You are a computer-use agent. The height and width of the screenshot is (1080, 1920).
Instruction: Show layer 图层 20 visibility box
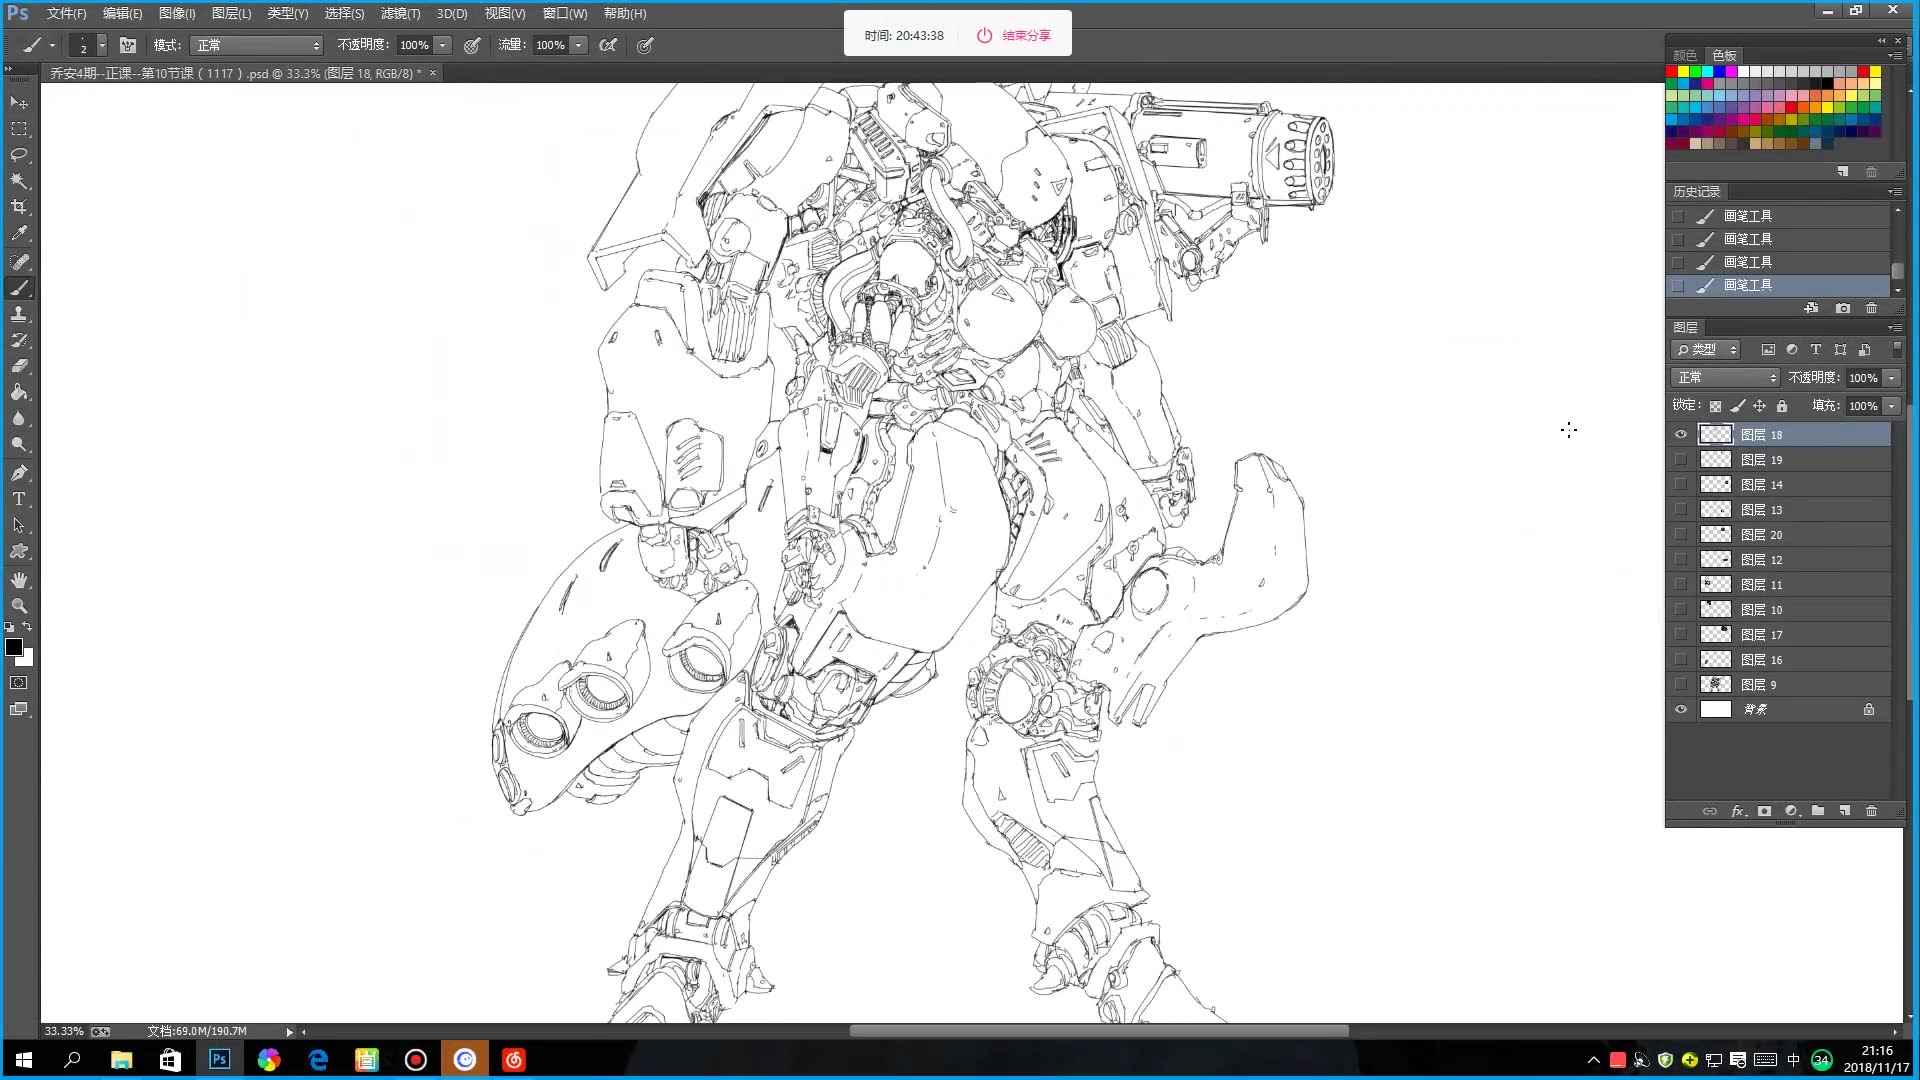[1681, 534]
